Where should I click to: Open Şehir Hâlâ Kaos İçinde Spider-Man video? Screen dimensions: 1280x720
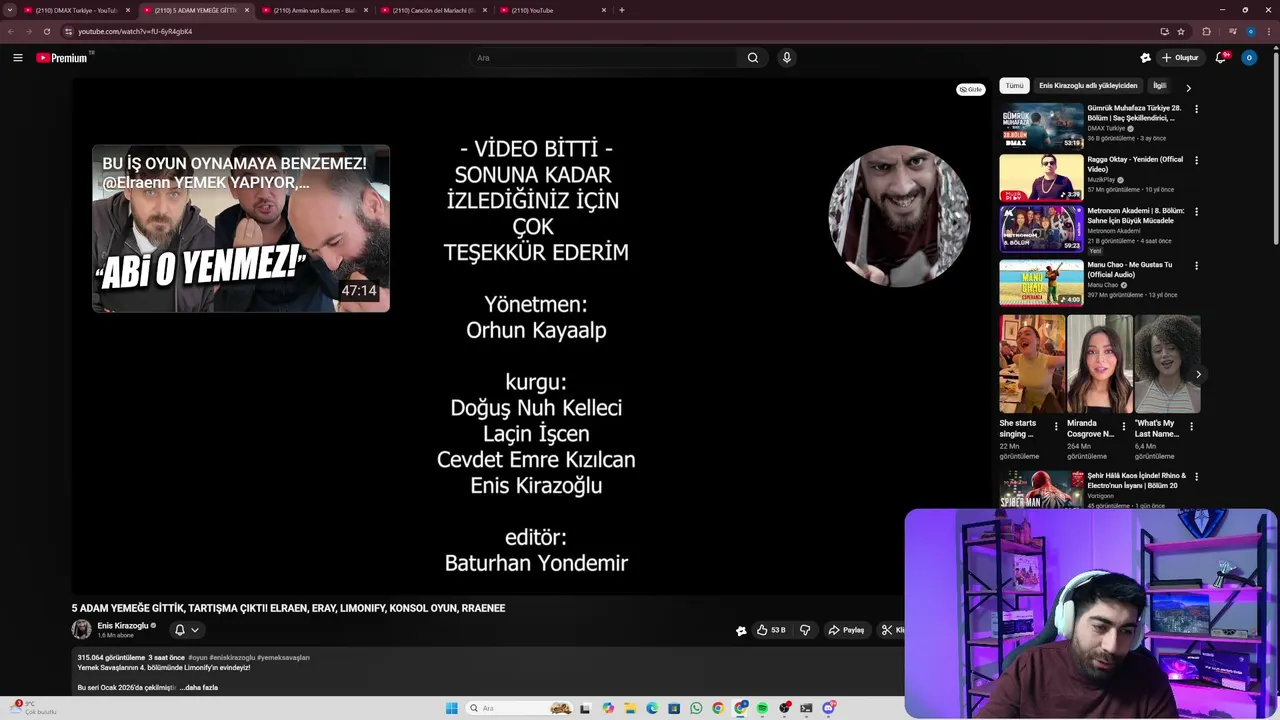[x=1041, y=490]
